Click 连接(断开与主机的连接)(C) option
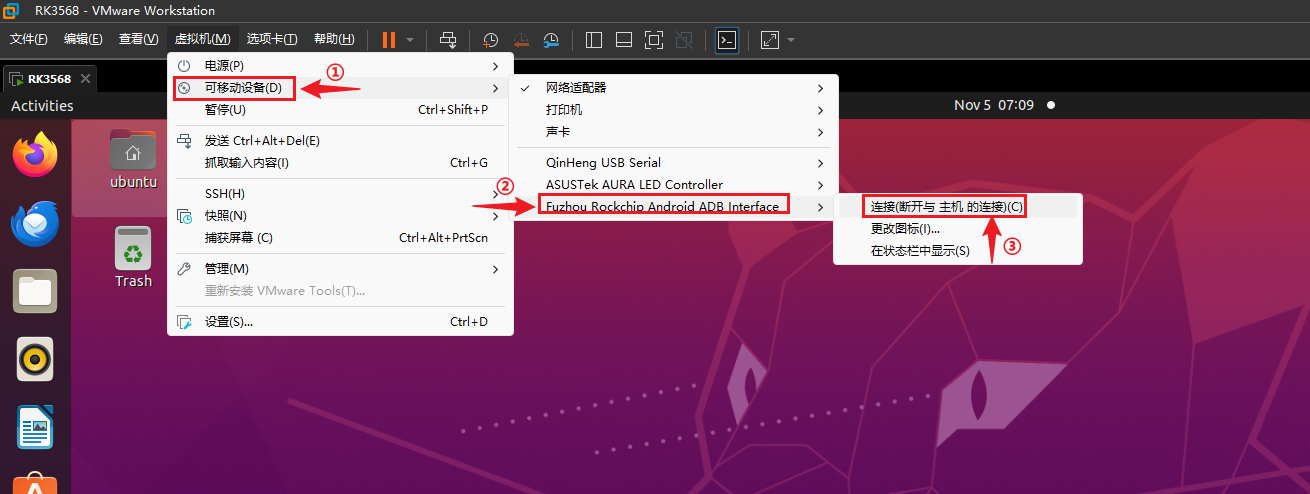Image resolution: width=1310 pixels, height=494 pixels. pyautogui.click(x=946, y=207)
